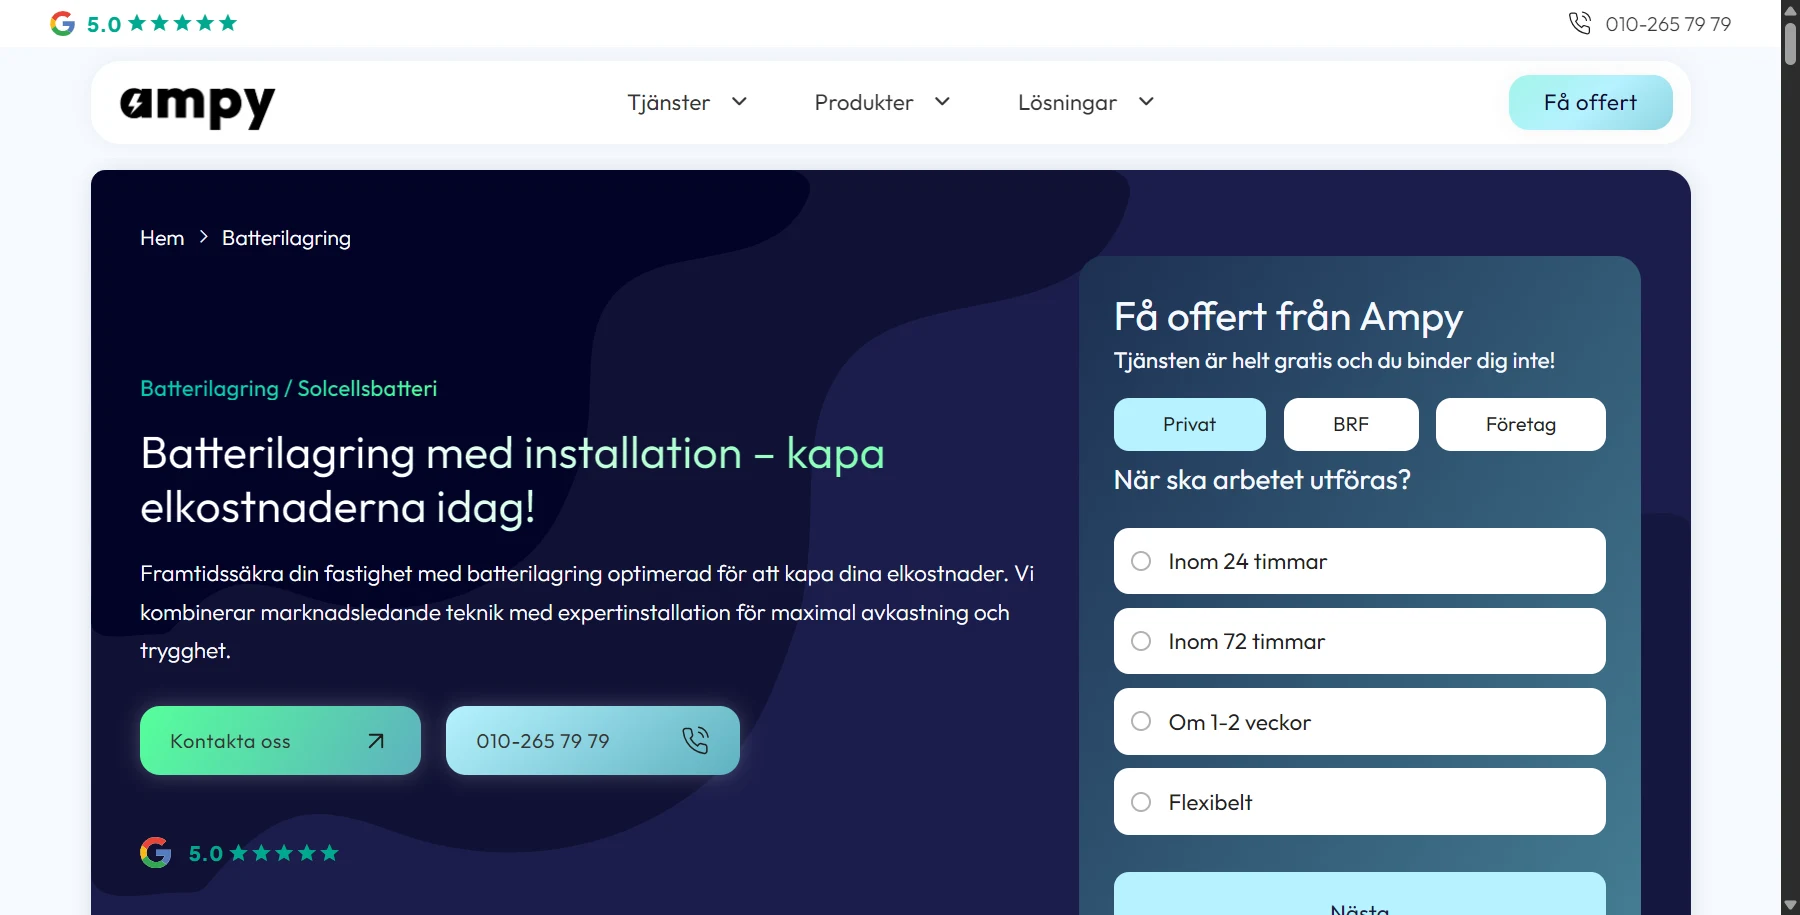Click the 'När ska arbetet utföras?' question text

point(1262,480)
